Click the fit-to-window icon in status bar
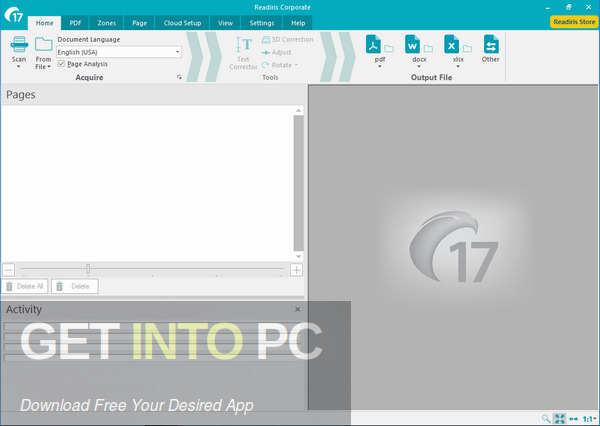The image size is (600, 426). click(560, 418)
